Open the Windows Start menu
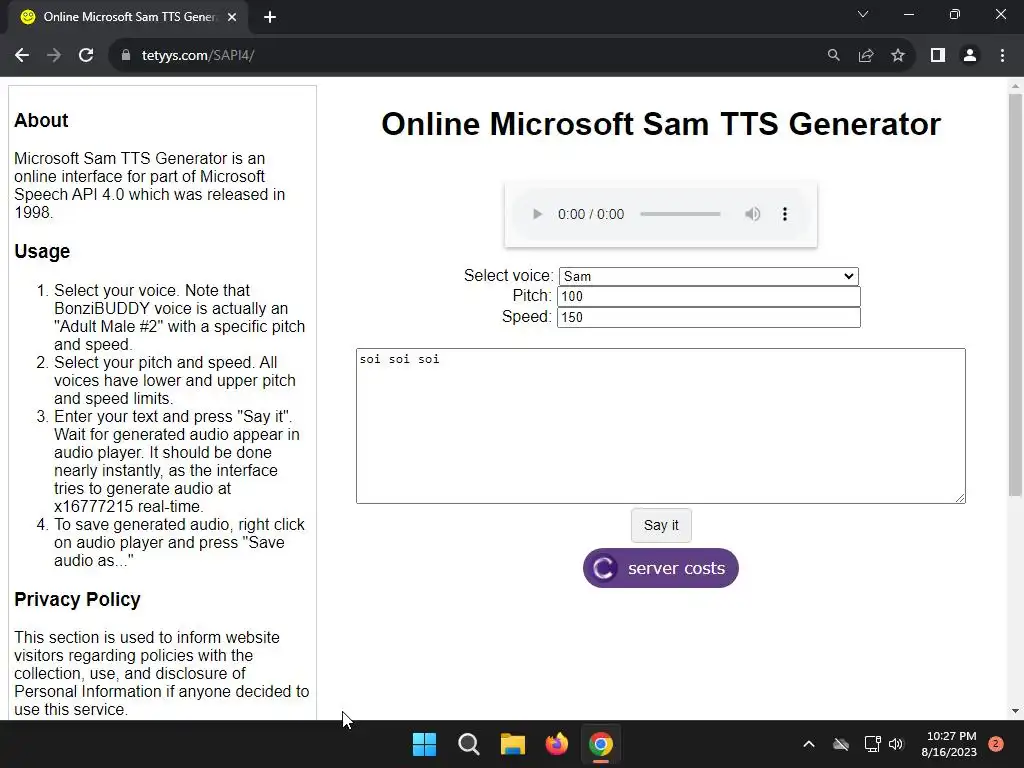 pos(424,744)
